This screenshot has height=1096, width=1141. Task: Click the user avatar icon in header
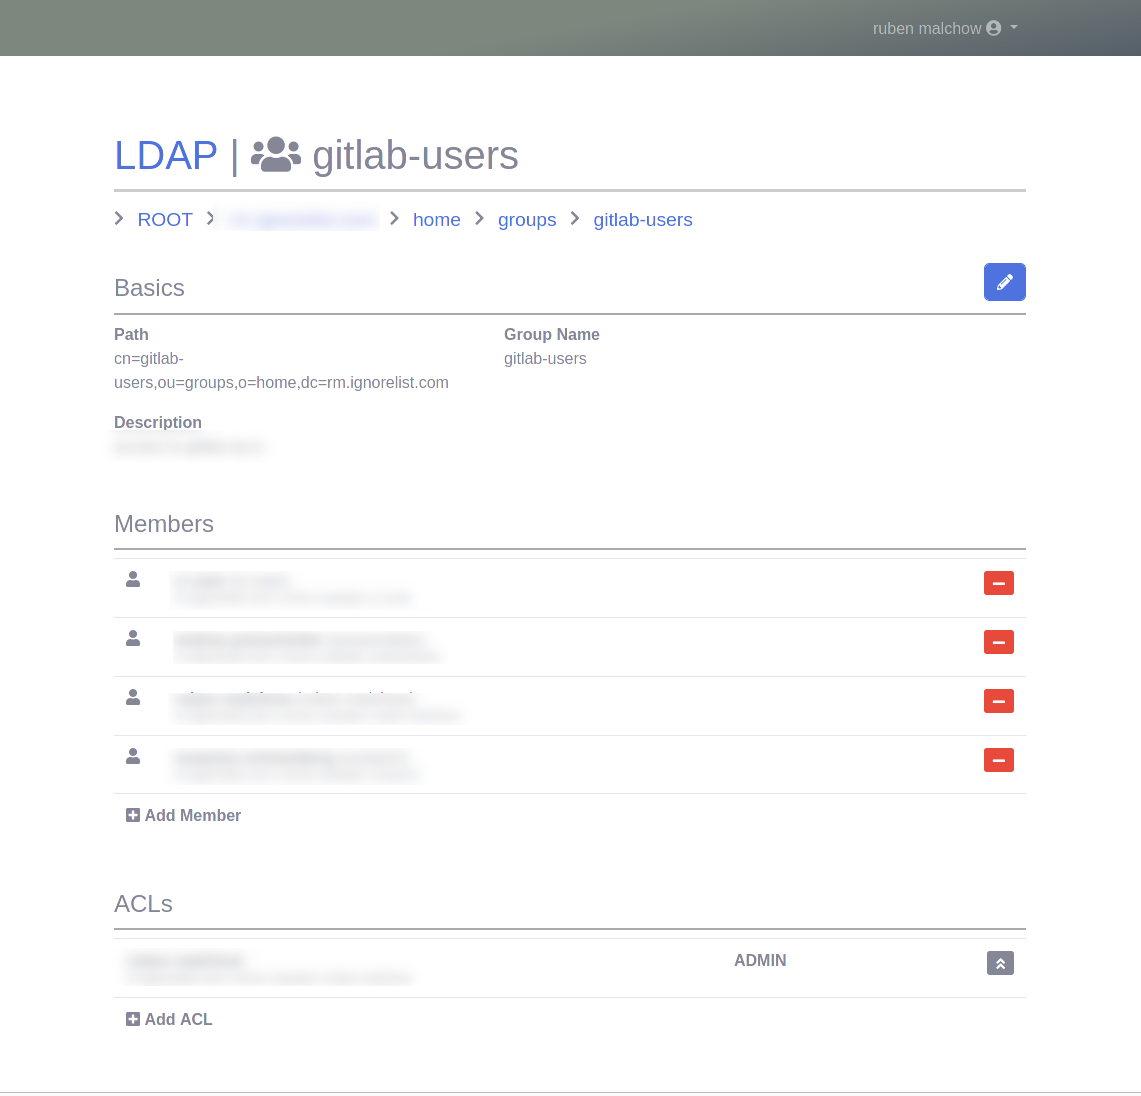click(993, 28)
